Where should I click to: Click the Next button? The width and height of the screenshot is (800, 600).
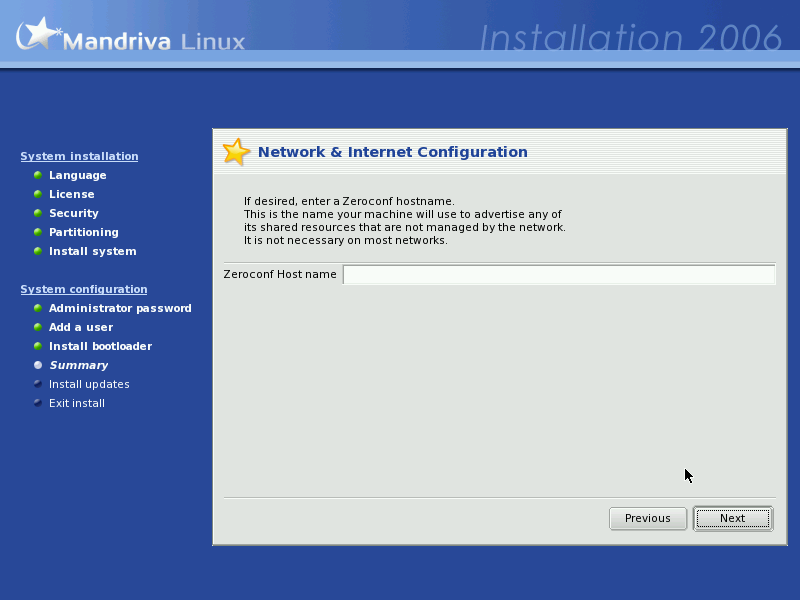point(733,518)
